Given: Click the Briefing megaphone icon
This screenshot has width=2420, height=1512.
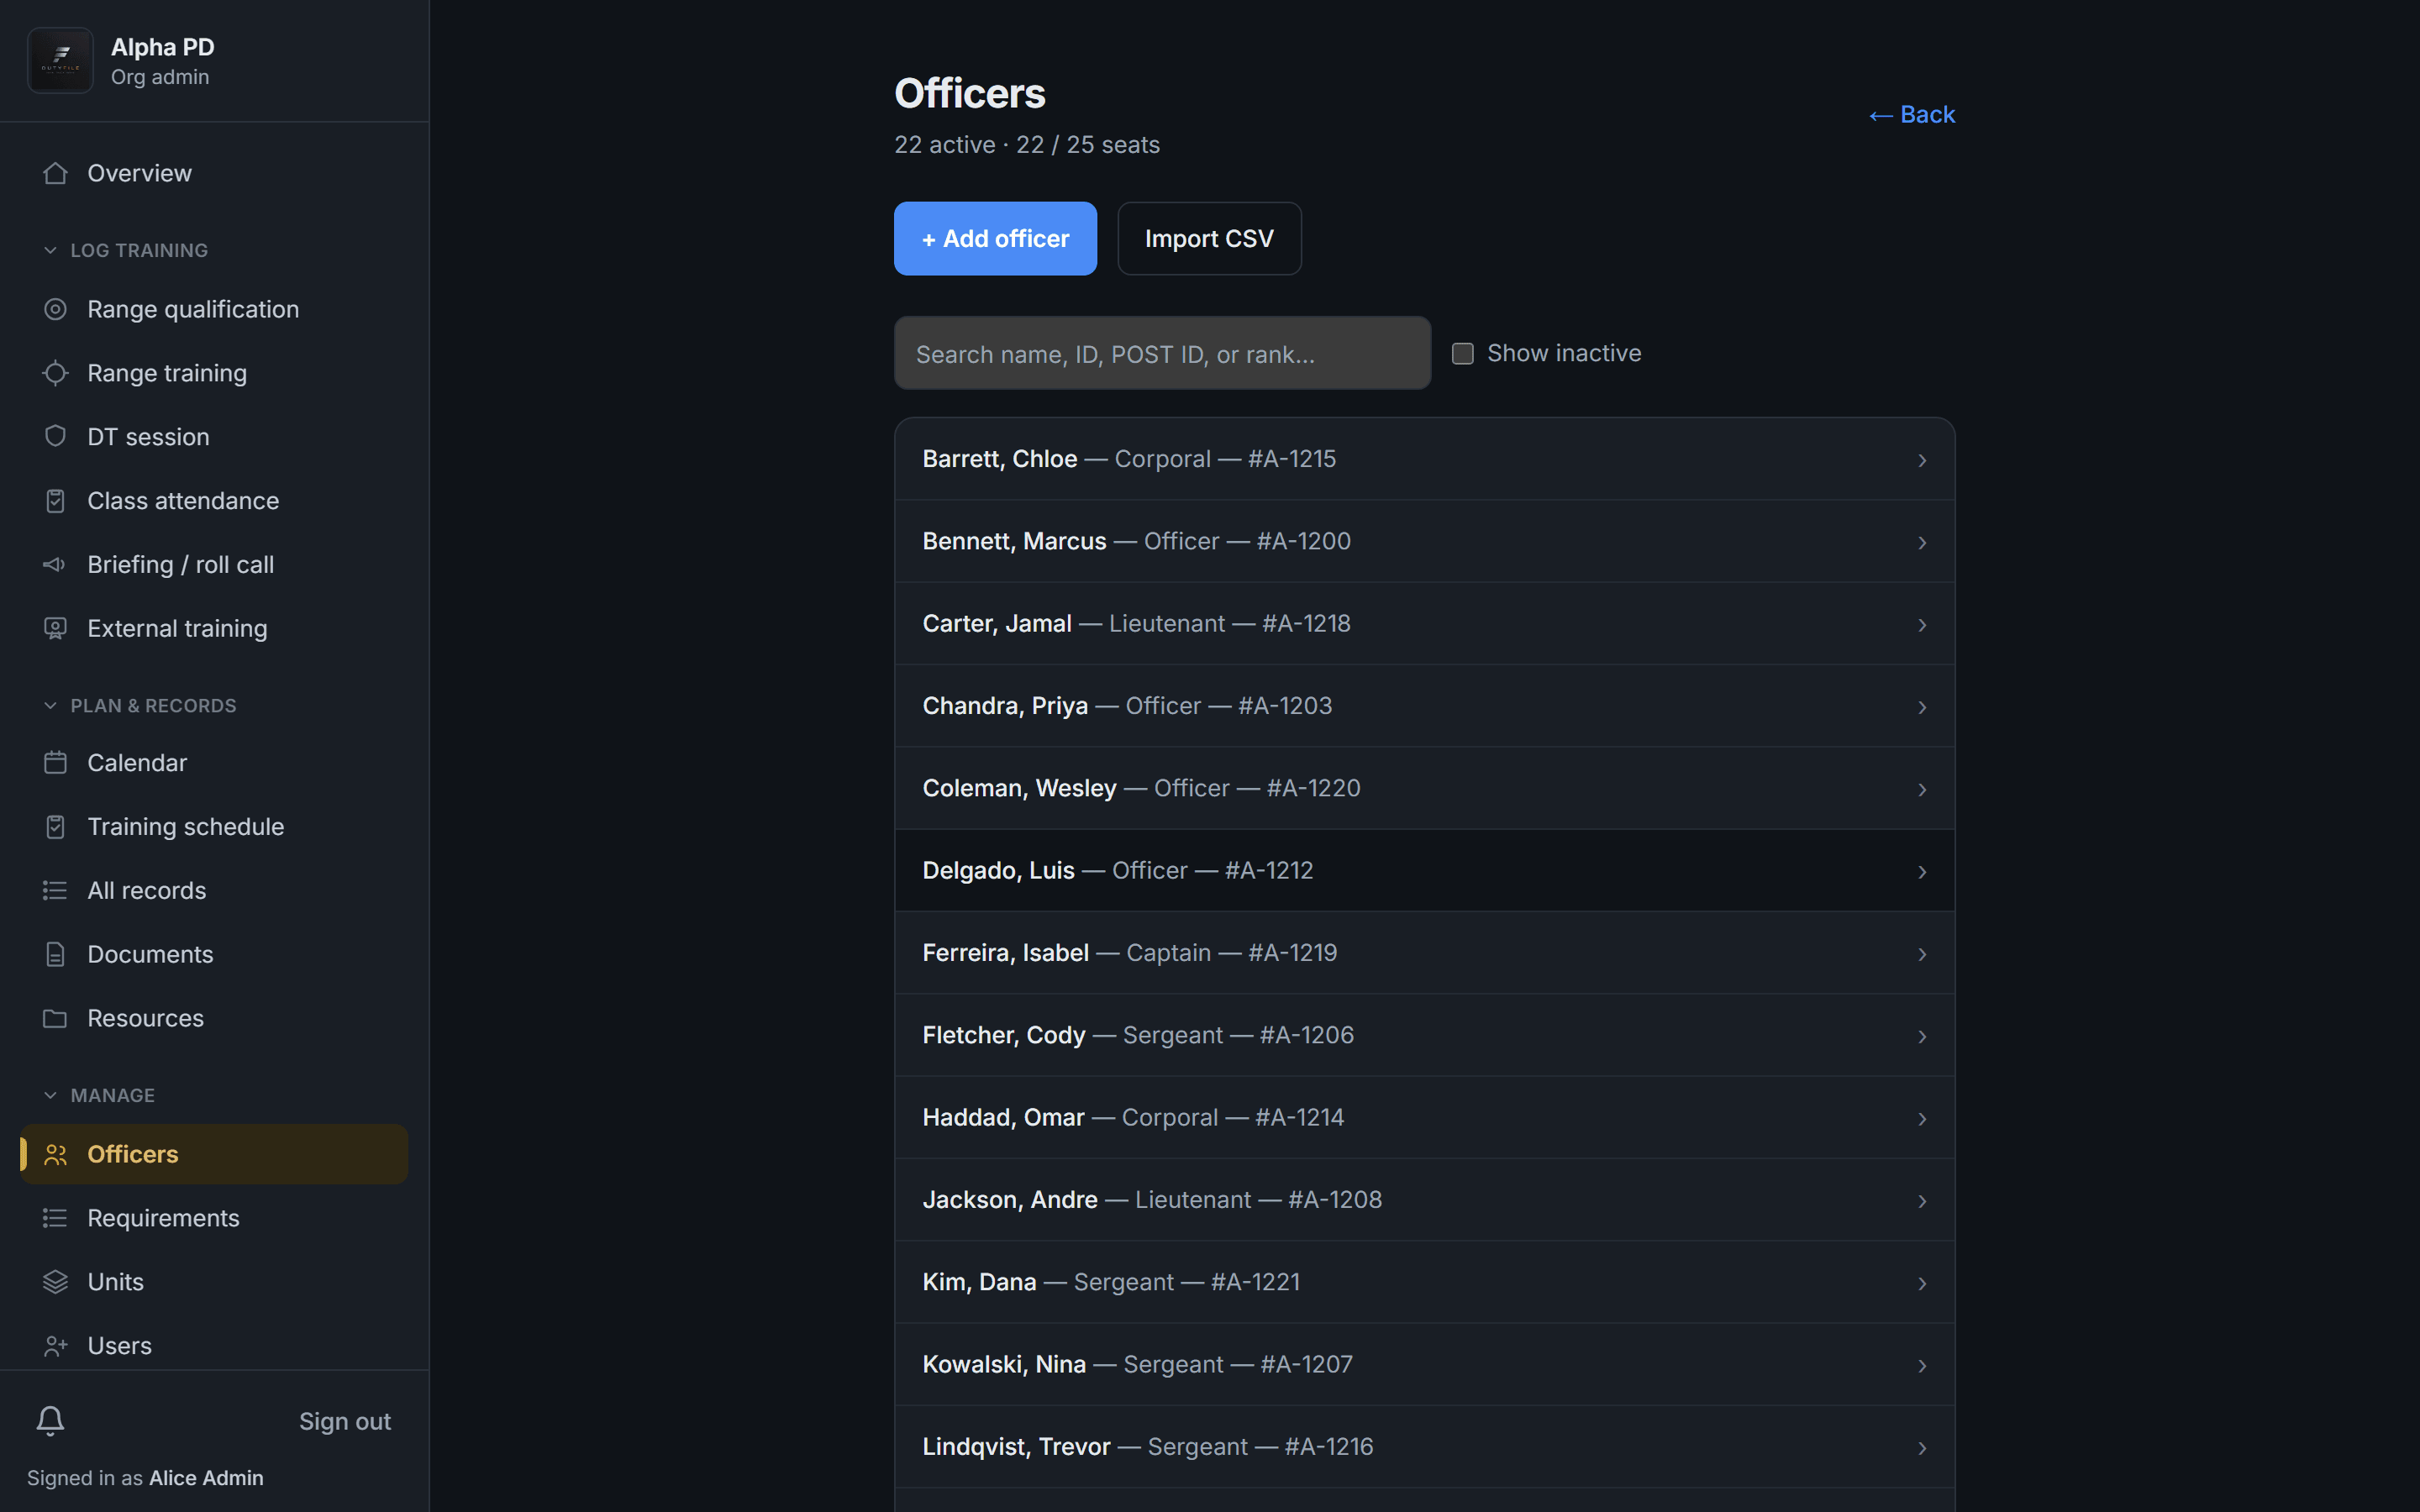Looking at the screenshot, I should 55,565.
